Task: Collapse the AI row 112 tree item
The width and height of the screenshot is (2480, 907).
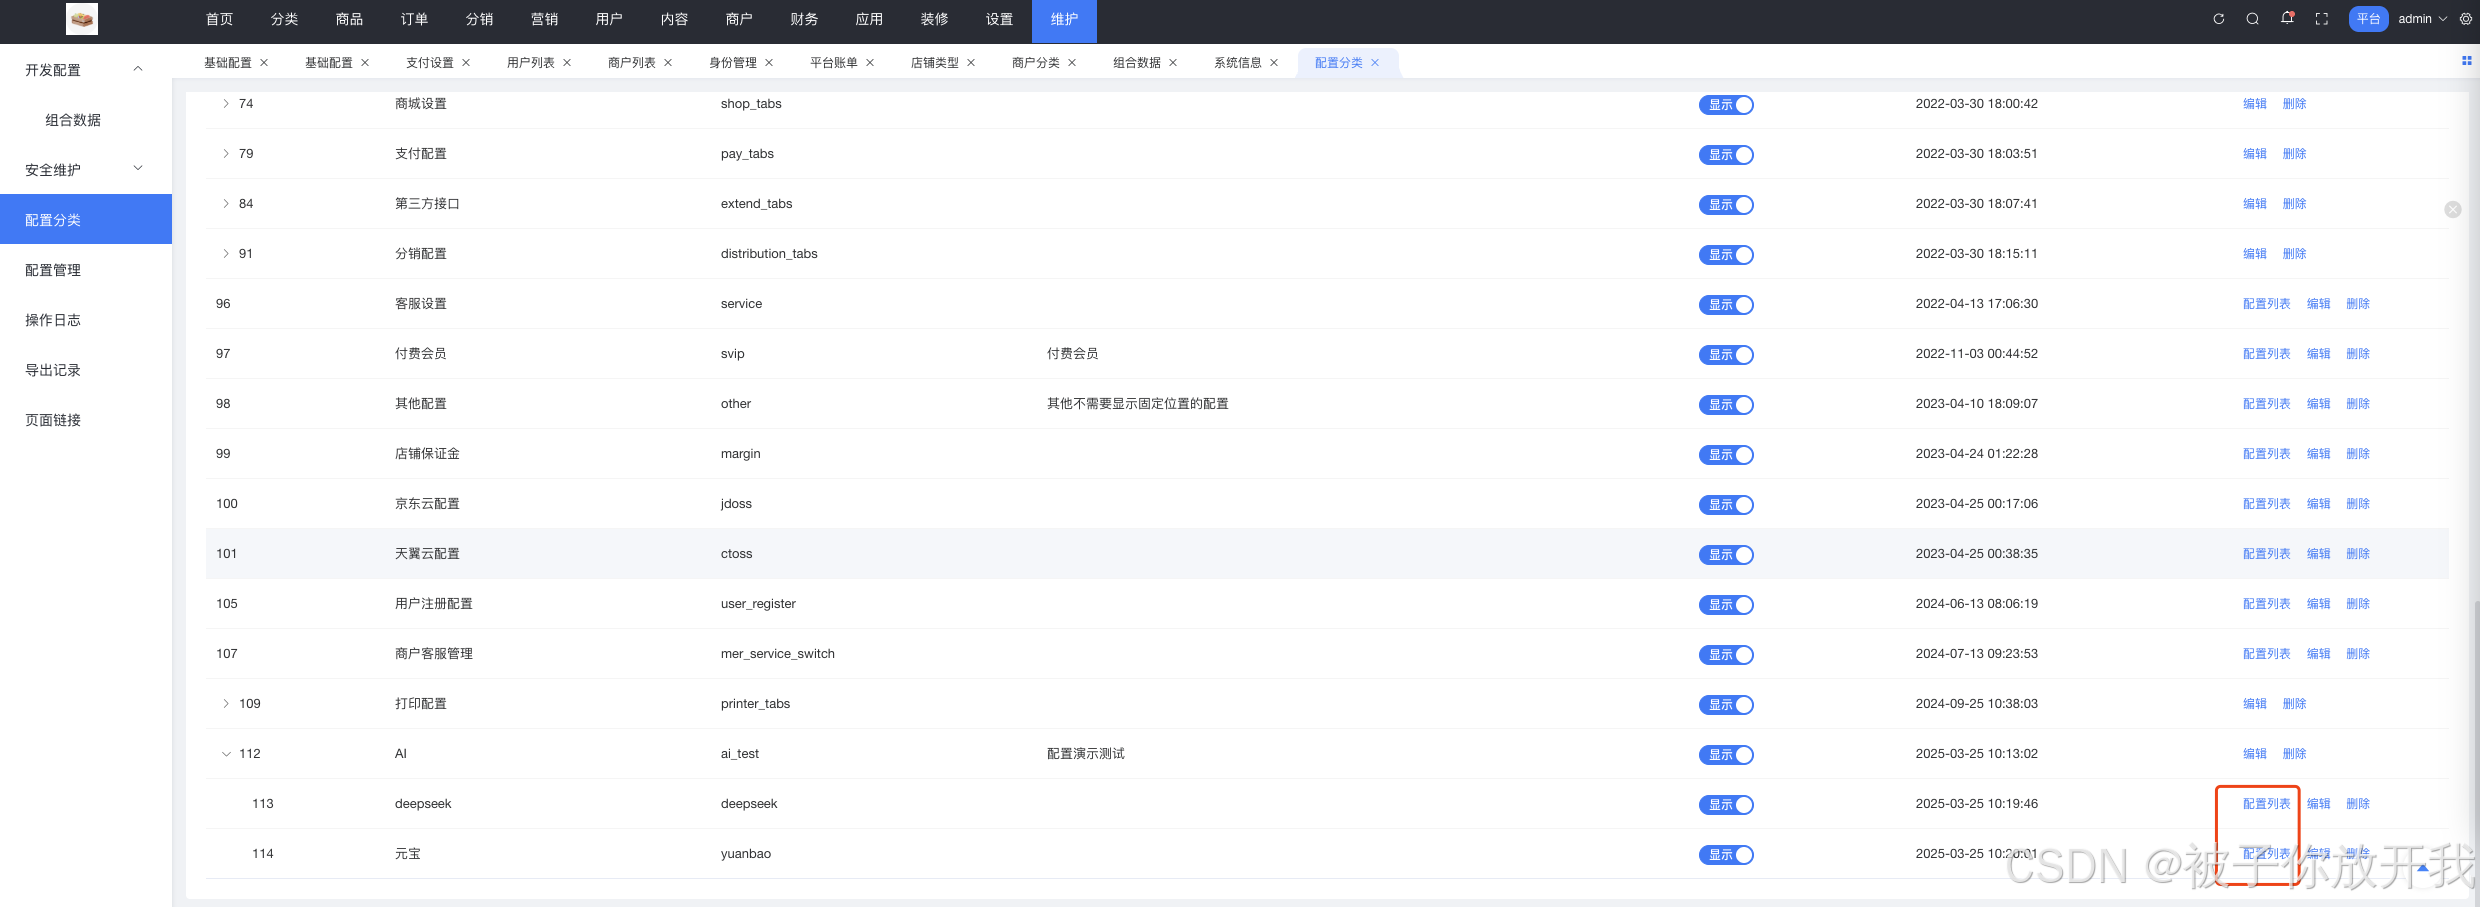Action: coord(226,753)
